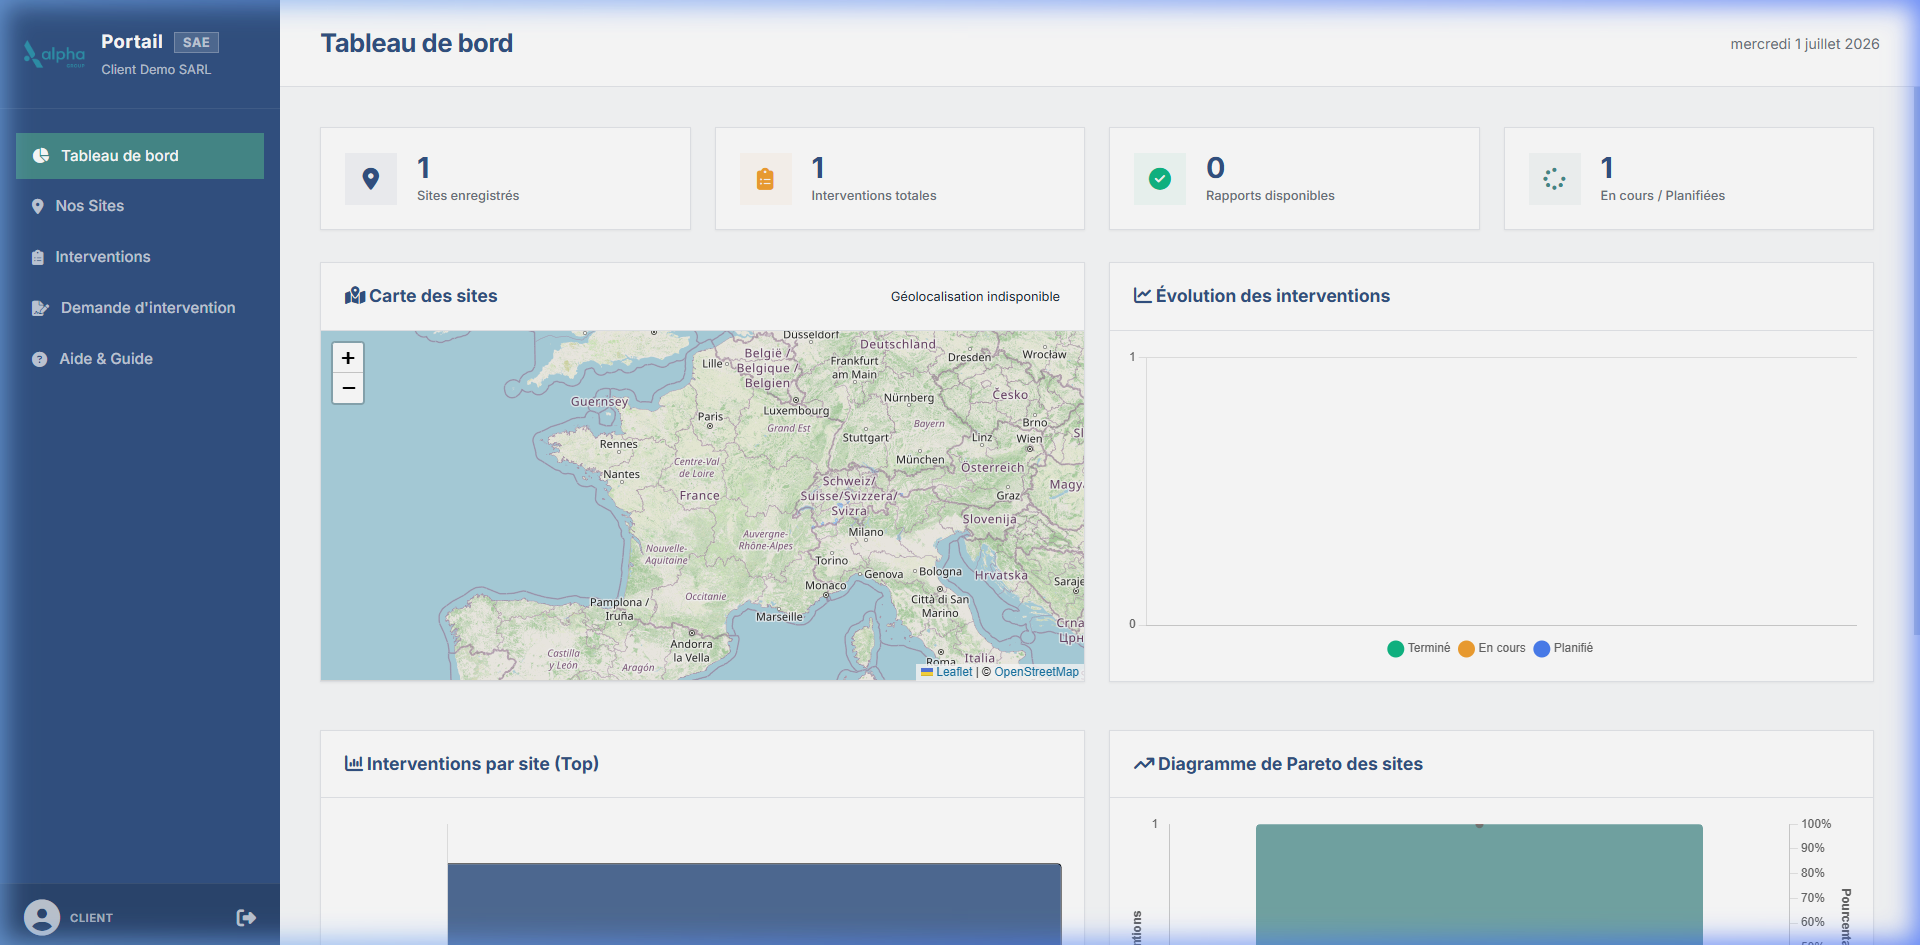Zoom in on the sites map
This screenshot has height=945, width=1920.
click(348, 358)
